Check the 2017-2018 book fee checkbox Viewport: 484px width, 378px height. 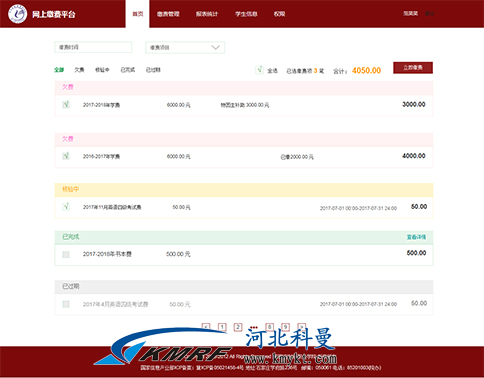coord(66,255)
